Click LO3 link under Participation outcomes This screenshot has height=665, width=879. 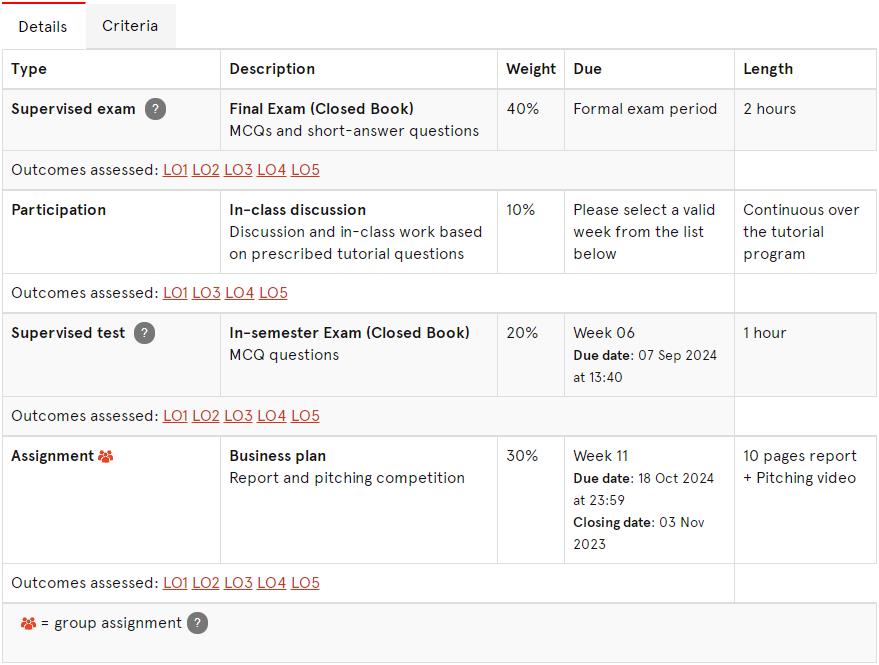206,293
